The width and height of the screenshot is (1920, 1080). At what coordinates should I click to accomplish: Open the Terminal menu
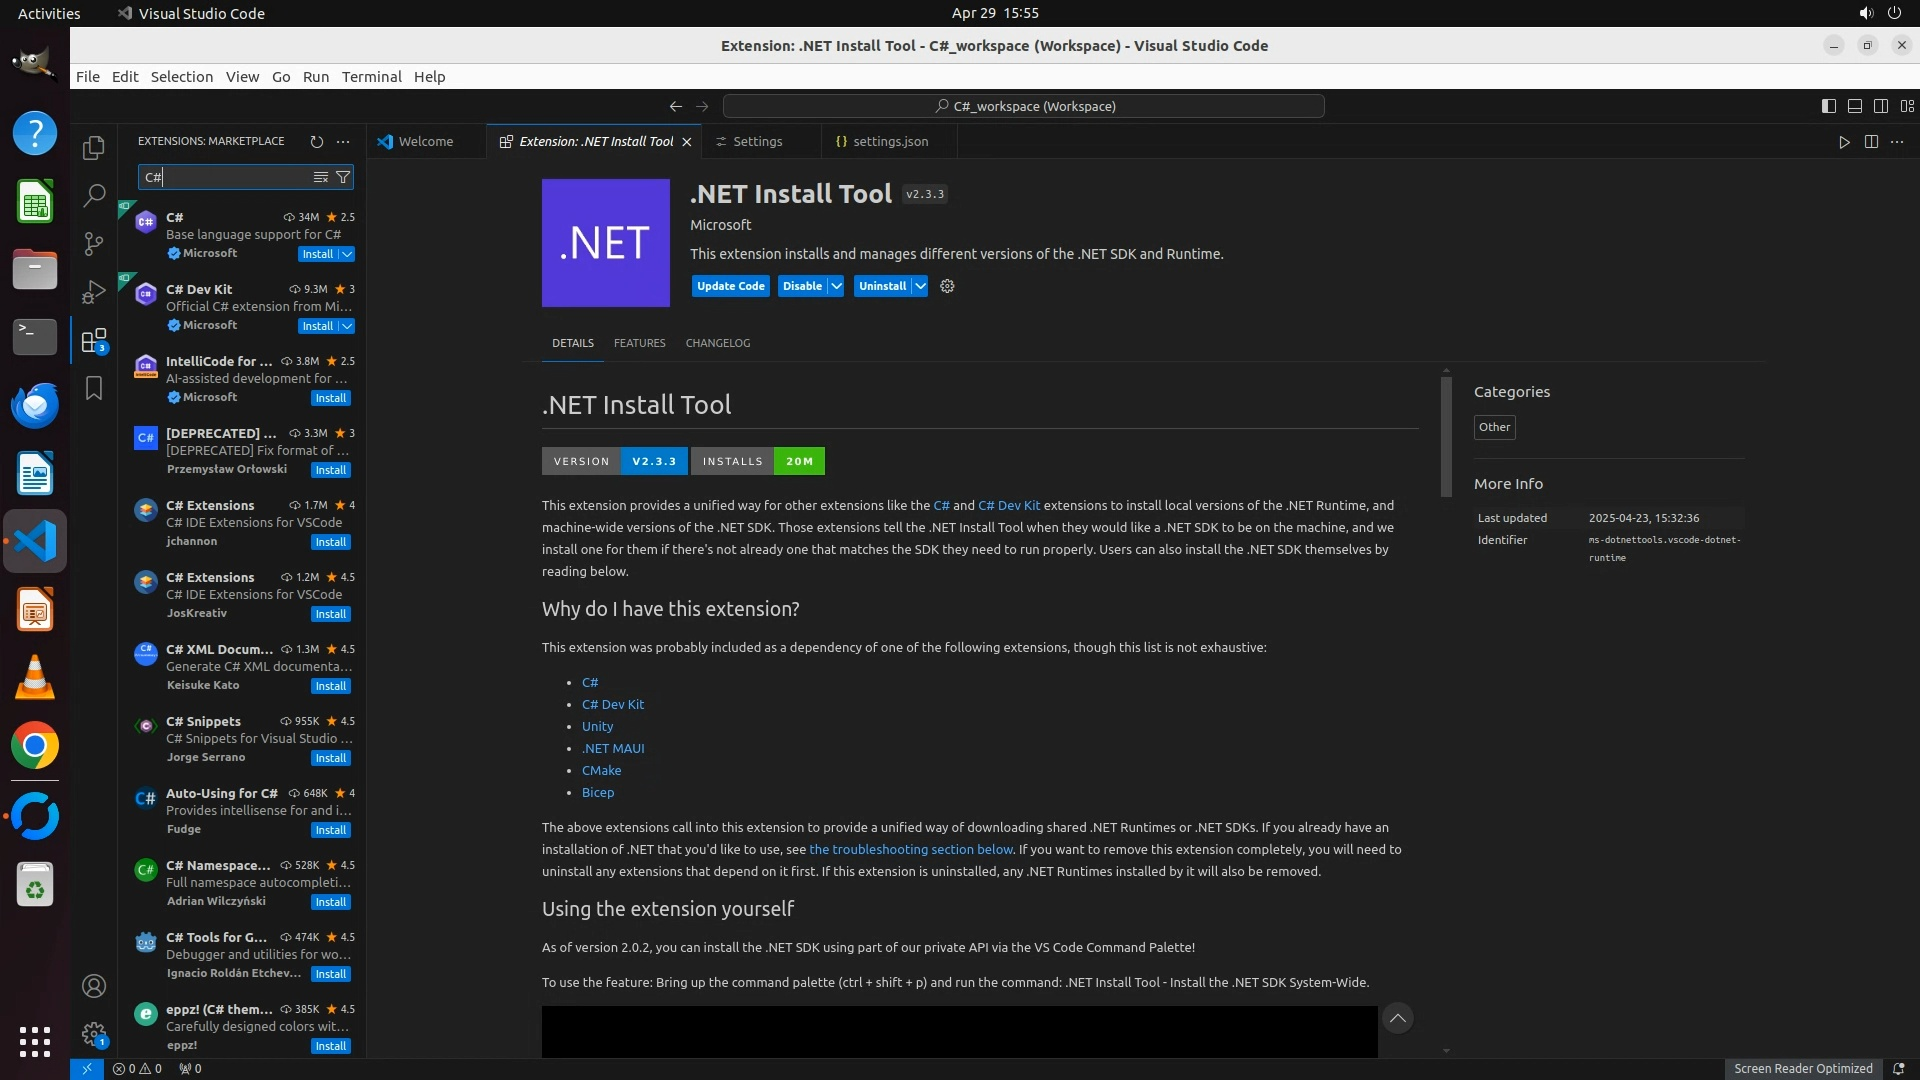[371, 77]
